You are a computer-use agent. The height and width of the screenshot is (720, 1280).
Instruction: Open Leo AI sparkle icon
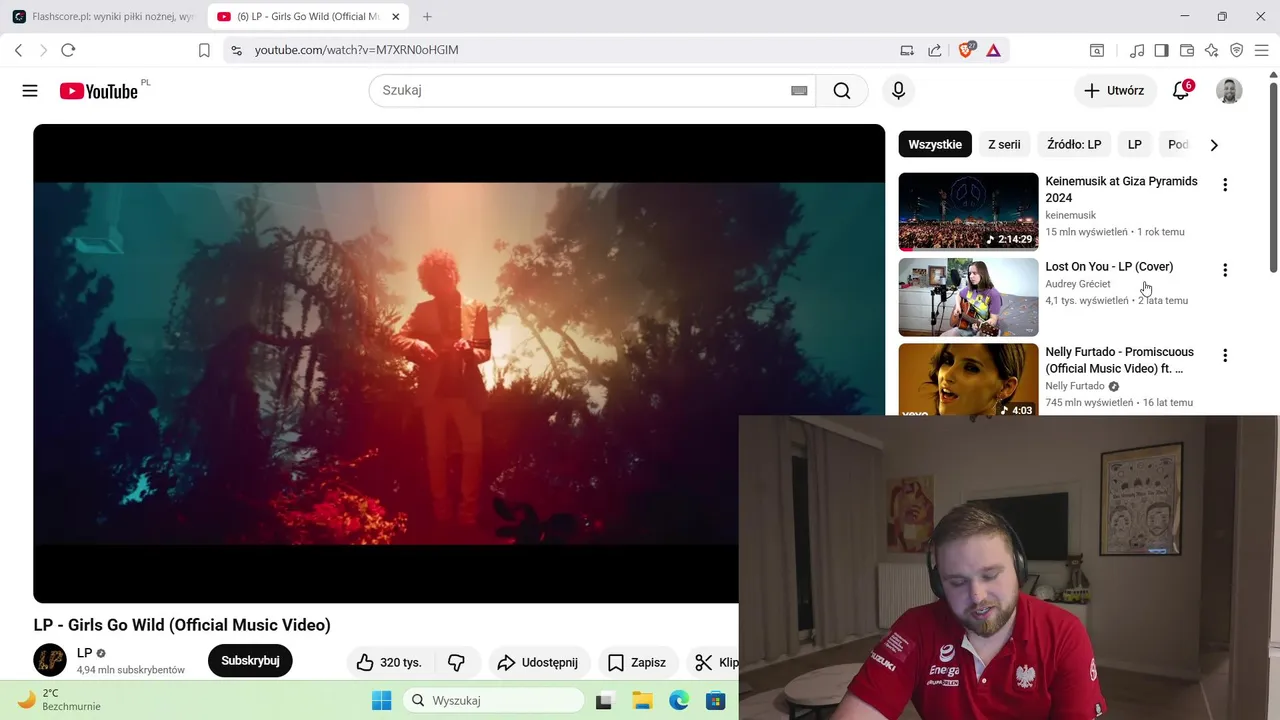pyautogui.click(x=1212, y=50)
